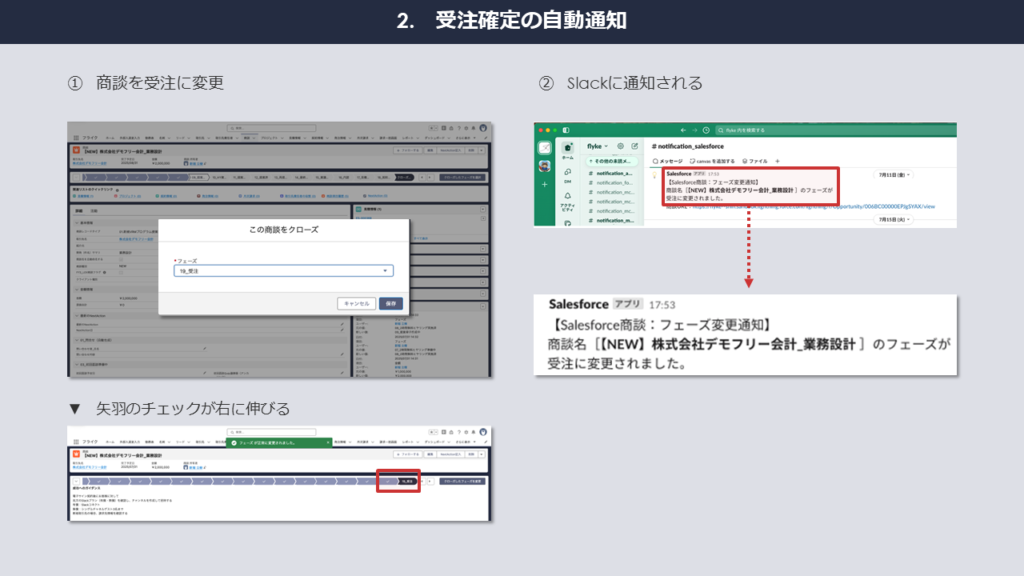This screenshot has width=1024, height=576.
Task: Click user avatar in top Salesforce screenshot
Action: [483, 128]
